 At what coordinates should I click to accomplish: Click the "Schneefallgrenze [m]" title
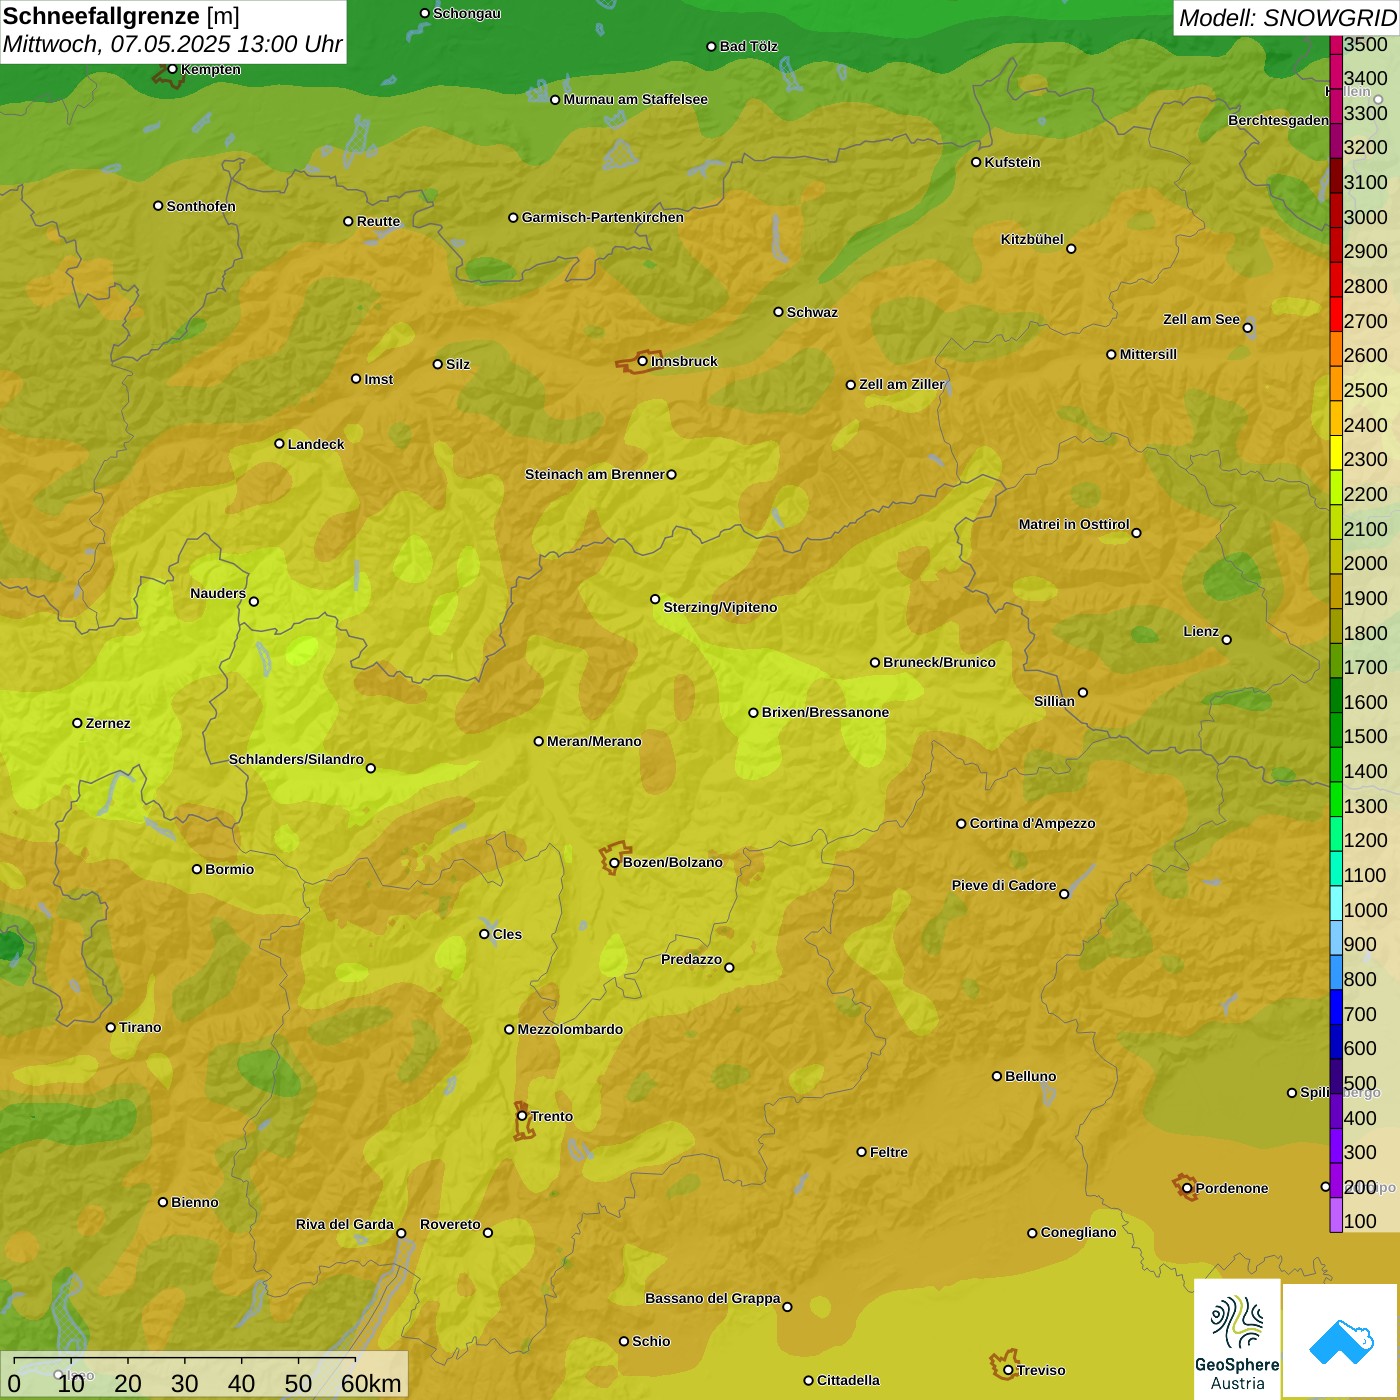(122, 16)
